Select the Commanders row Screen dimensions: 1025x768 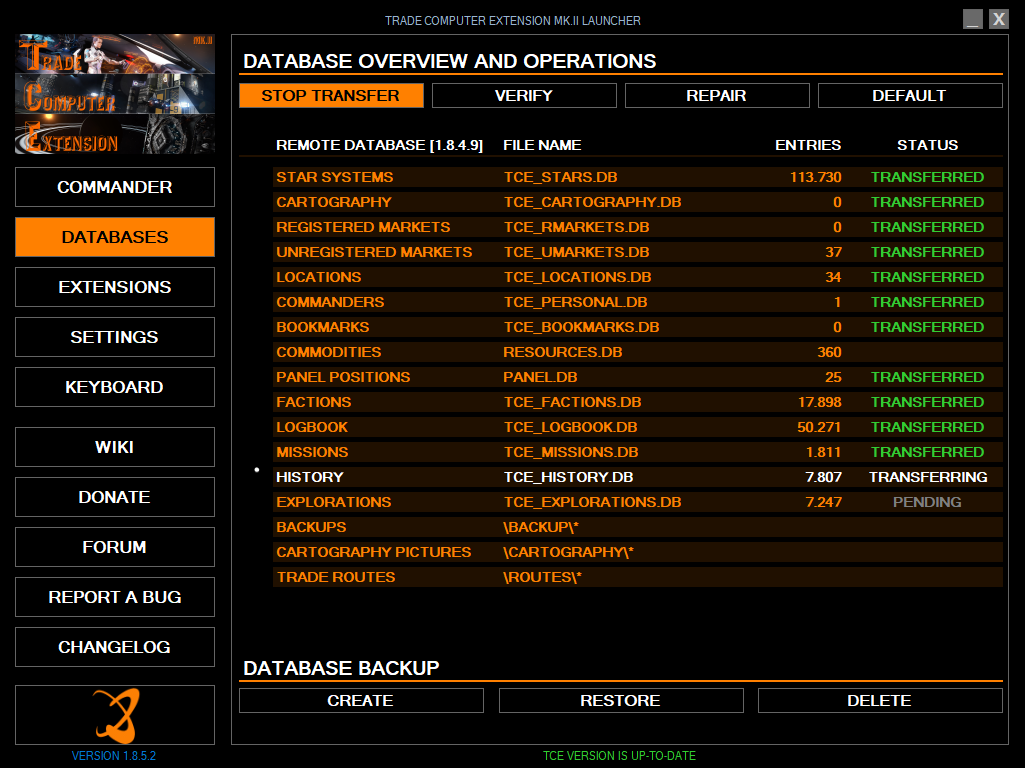coord(637,302)
